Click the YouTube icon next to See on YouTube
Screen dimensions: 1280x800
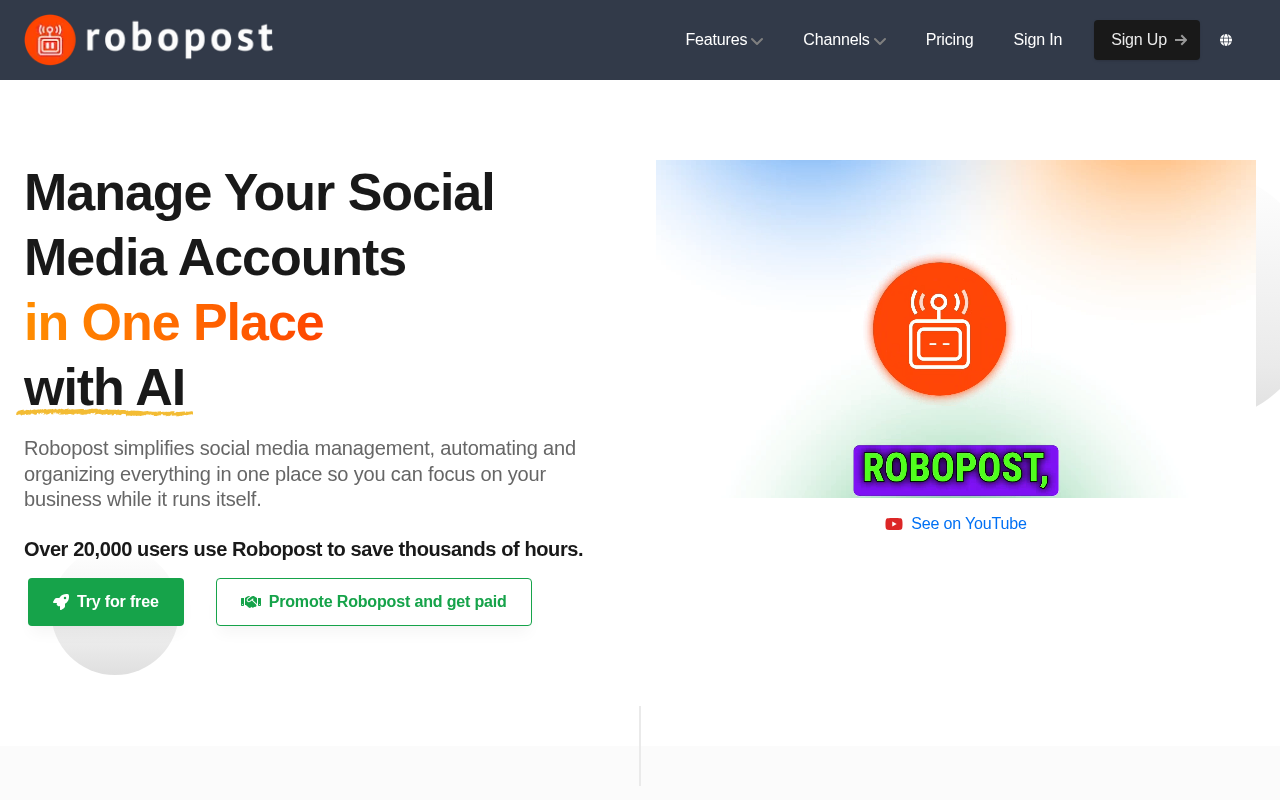tap(893, 523)
